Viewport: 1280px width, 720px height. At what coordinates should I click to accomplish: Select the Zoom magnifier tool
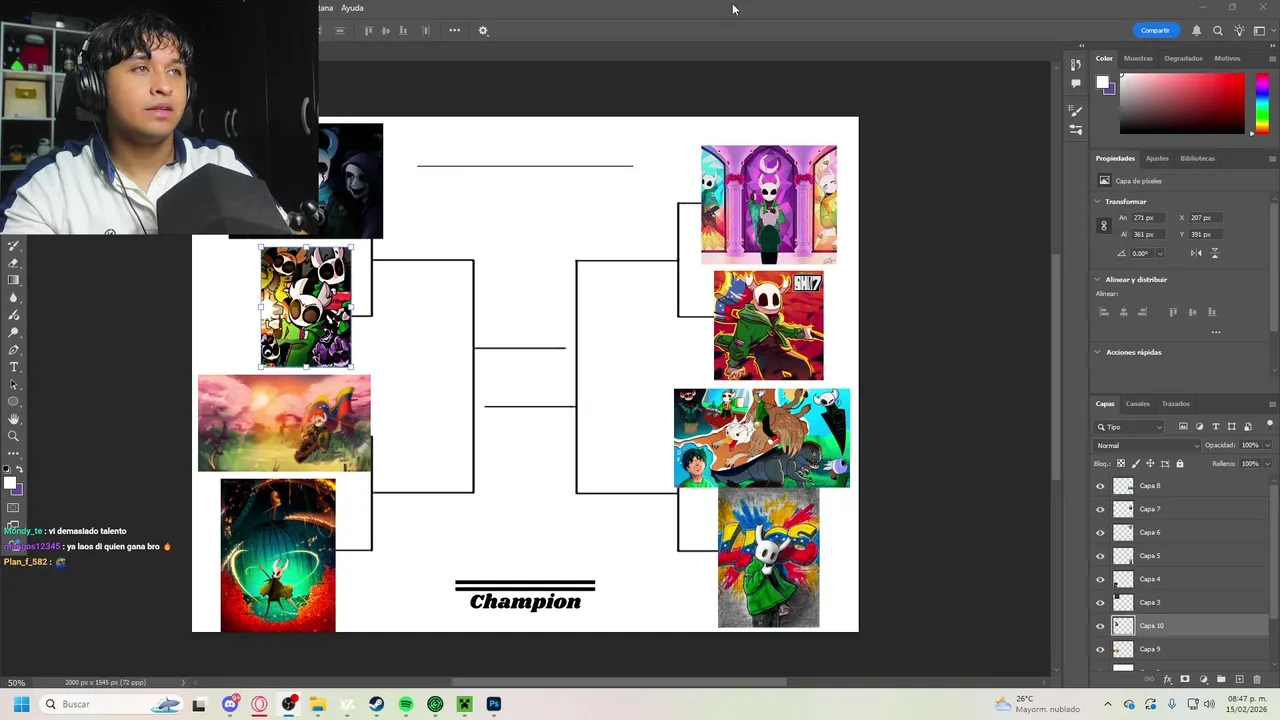click(14, 435)
